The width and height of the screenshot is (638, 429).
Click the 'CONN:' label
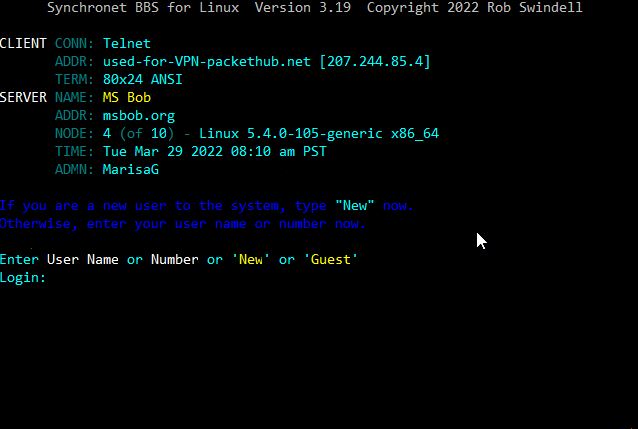pos(74,43)
